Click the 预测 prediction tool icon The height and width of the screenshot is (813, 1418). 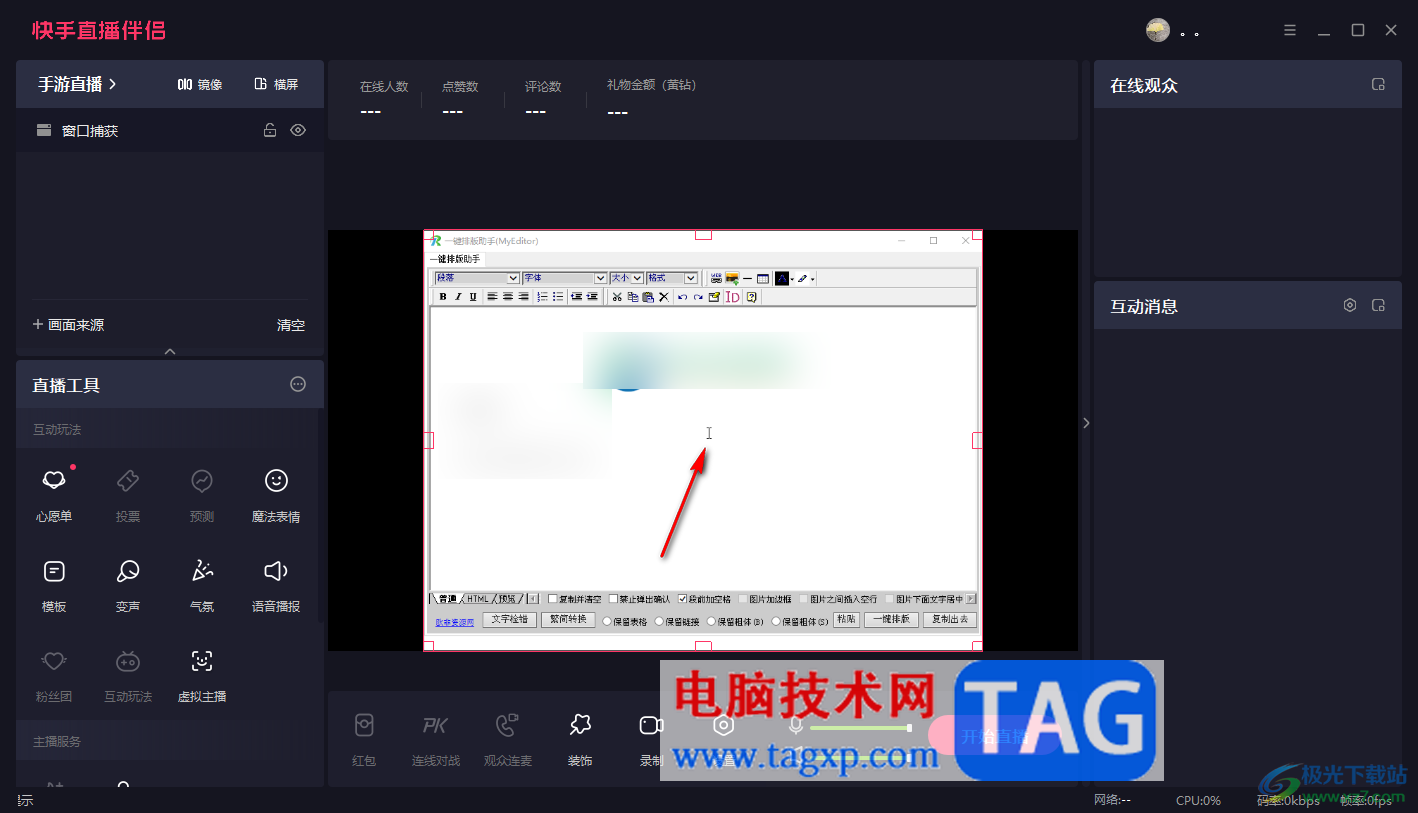(x=202, y=481)
